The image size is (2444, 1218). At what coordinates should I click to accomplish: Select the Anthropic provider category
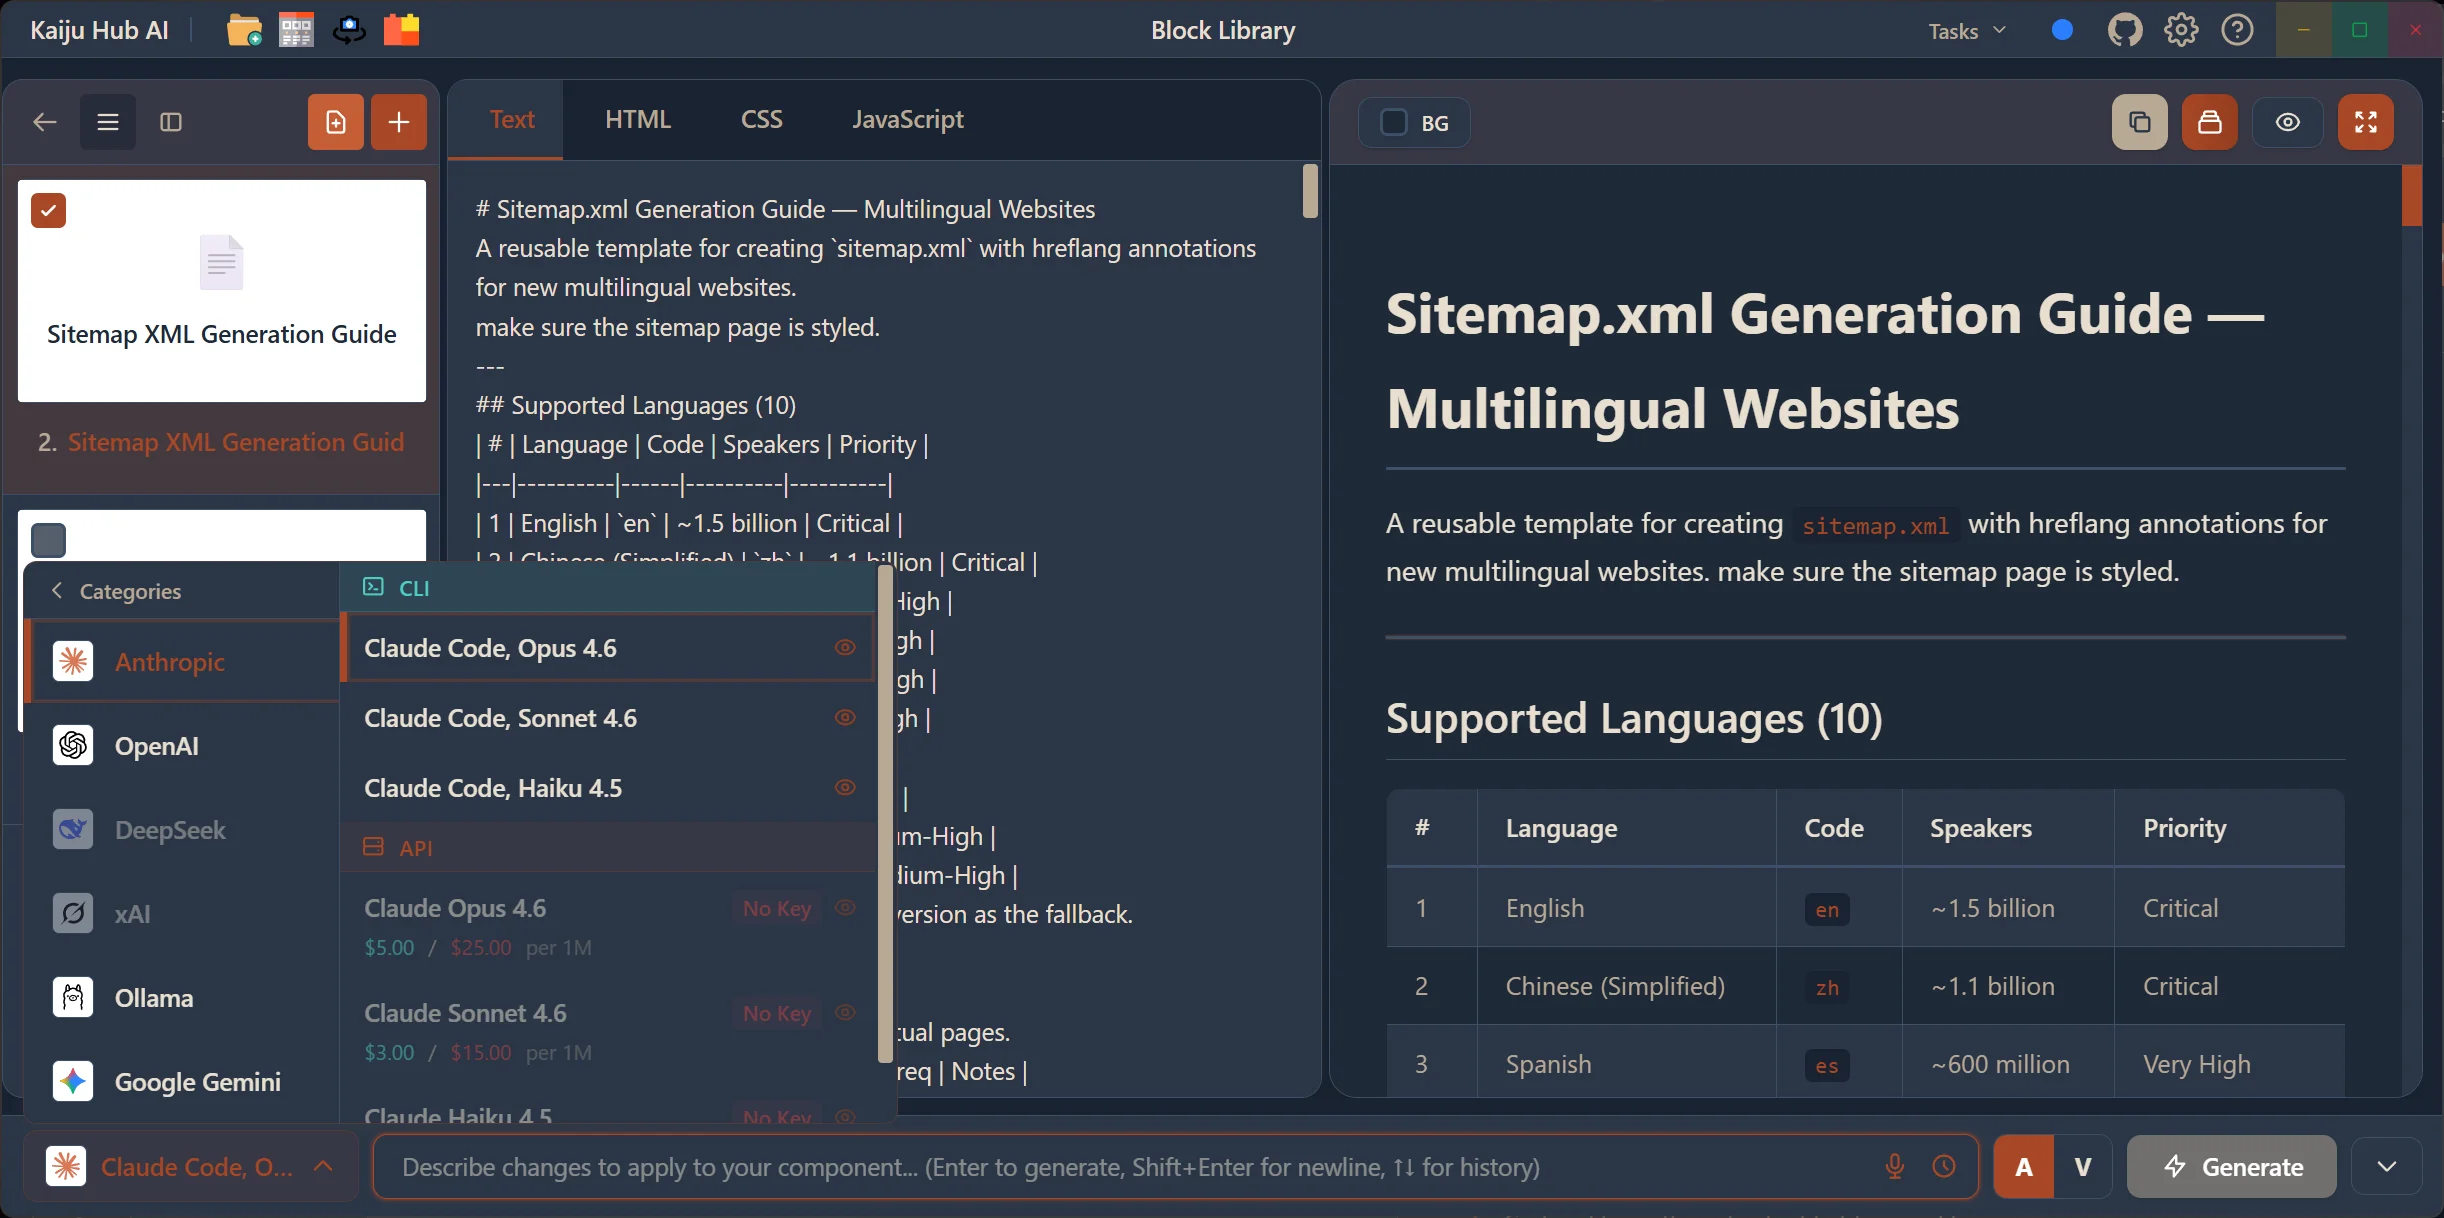click(183, 661)
